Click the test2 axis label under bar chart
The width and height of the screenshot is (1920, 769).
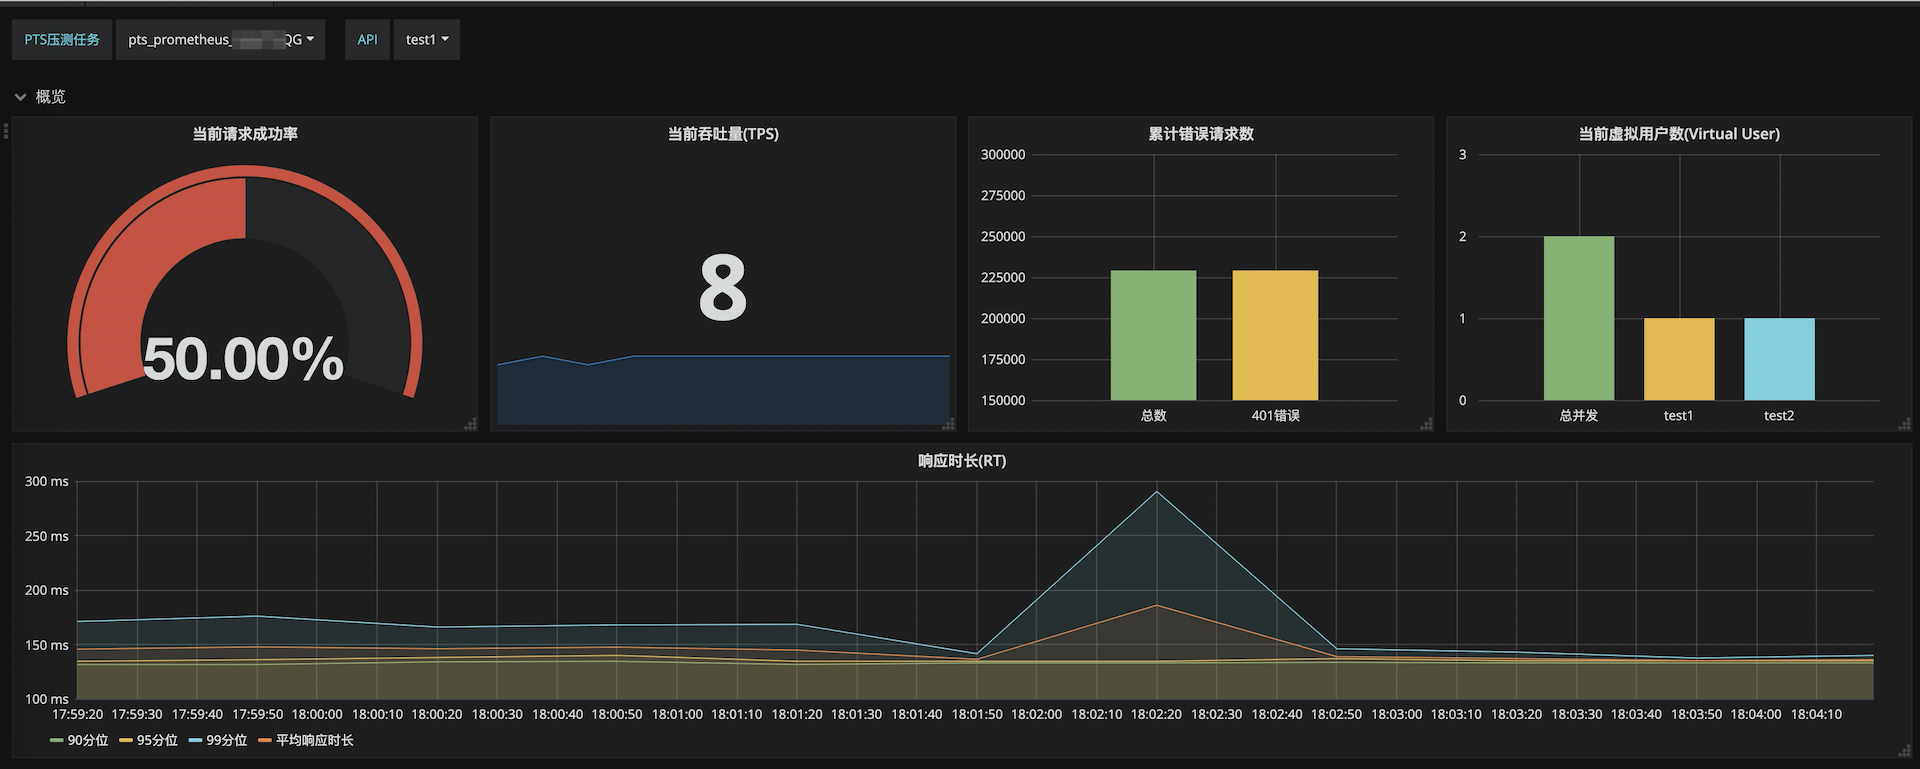tap(1779, 415)
